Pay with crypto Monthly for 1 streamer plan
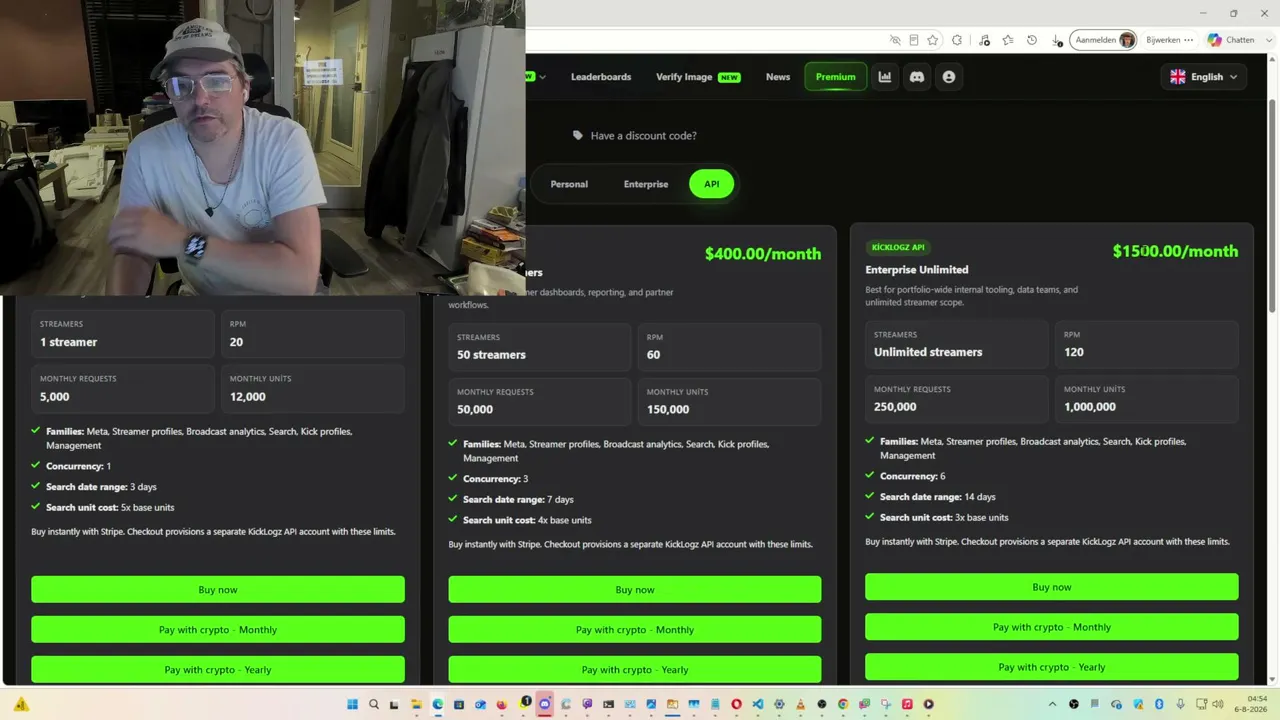The image size is (1280, 720). point(218,630)
